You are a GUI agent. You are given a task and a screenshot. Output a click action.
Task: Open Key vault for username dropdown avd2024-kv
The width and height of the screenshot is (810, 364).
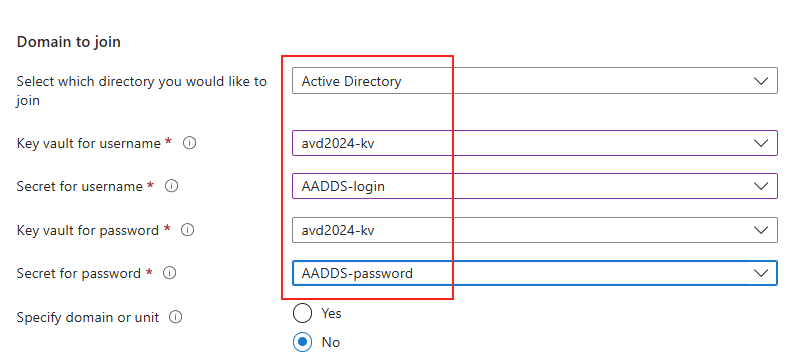[x=535, y=143]
